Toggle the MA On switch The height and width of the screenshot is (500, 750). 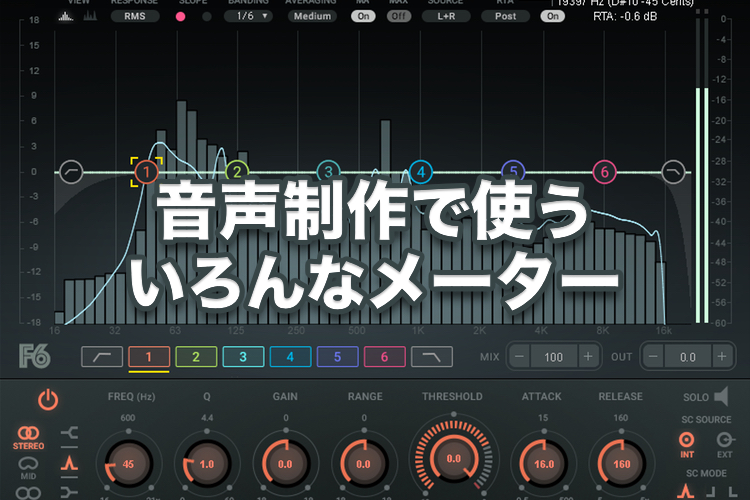[363, 16]
